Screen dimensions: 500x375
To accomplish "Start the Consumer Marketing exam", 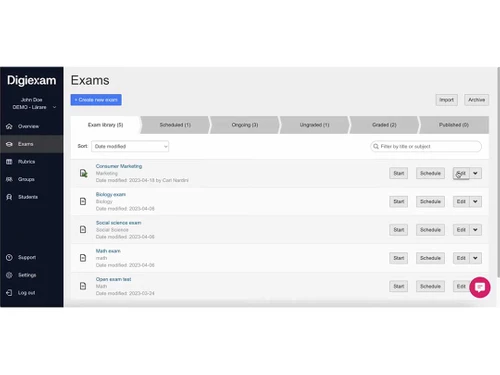I will pos(398,173).
